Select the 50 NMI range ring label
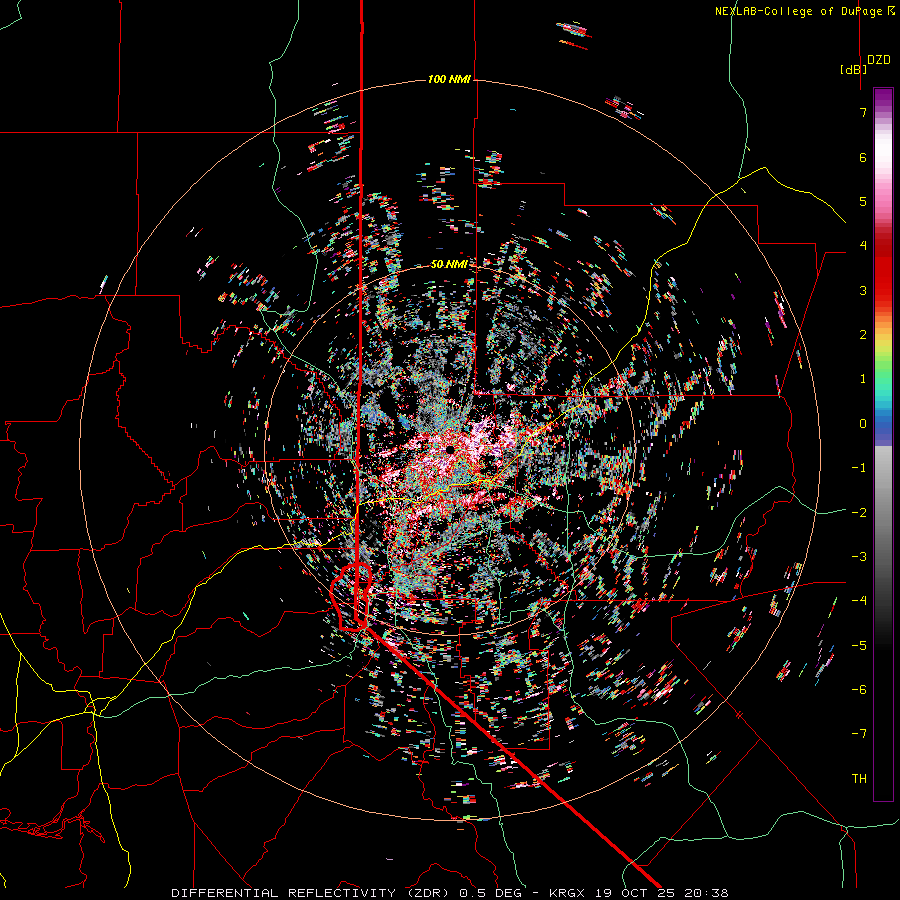 449,265
